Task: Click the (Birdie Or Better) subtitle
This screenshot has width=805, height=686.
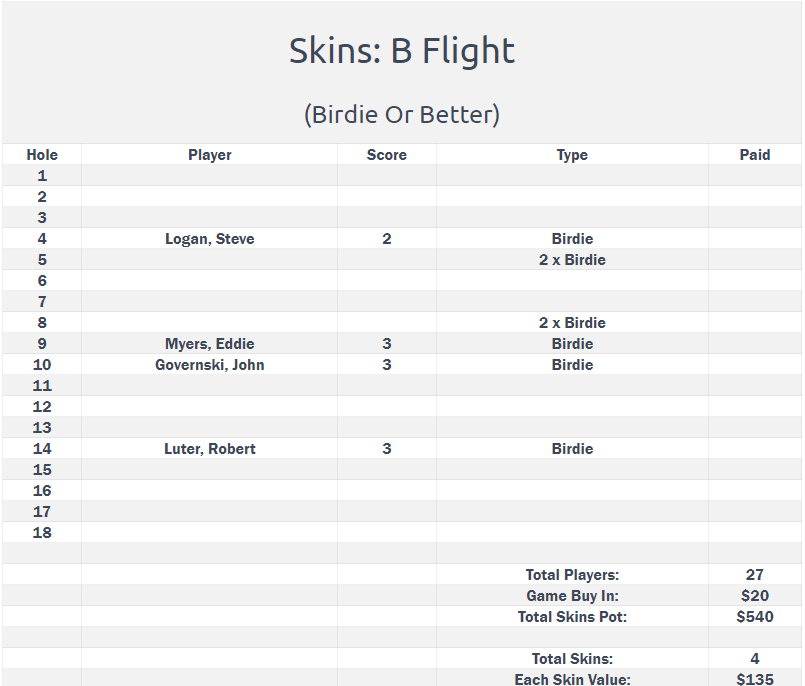Action: pos(402,114)
